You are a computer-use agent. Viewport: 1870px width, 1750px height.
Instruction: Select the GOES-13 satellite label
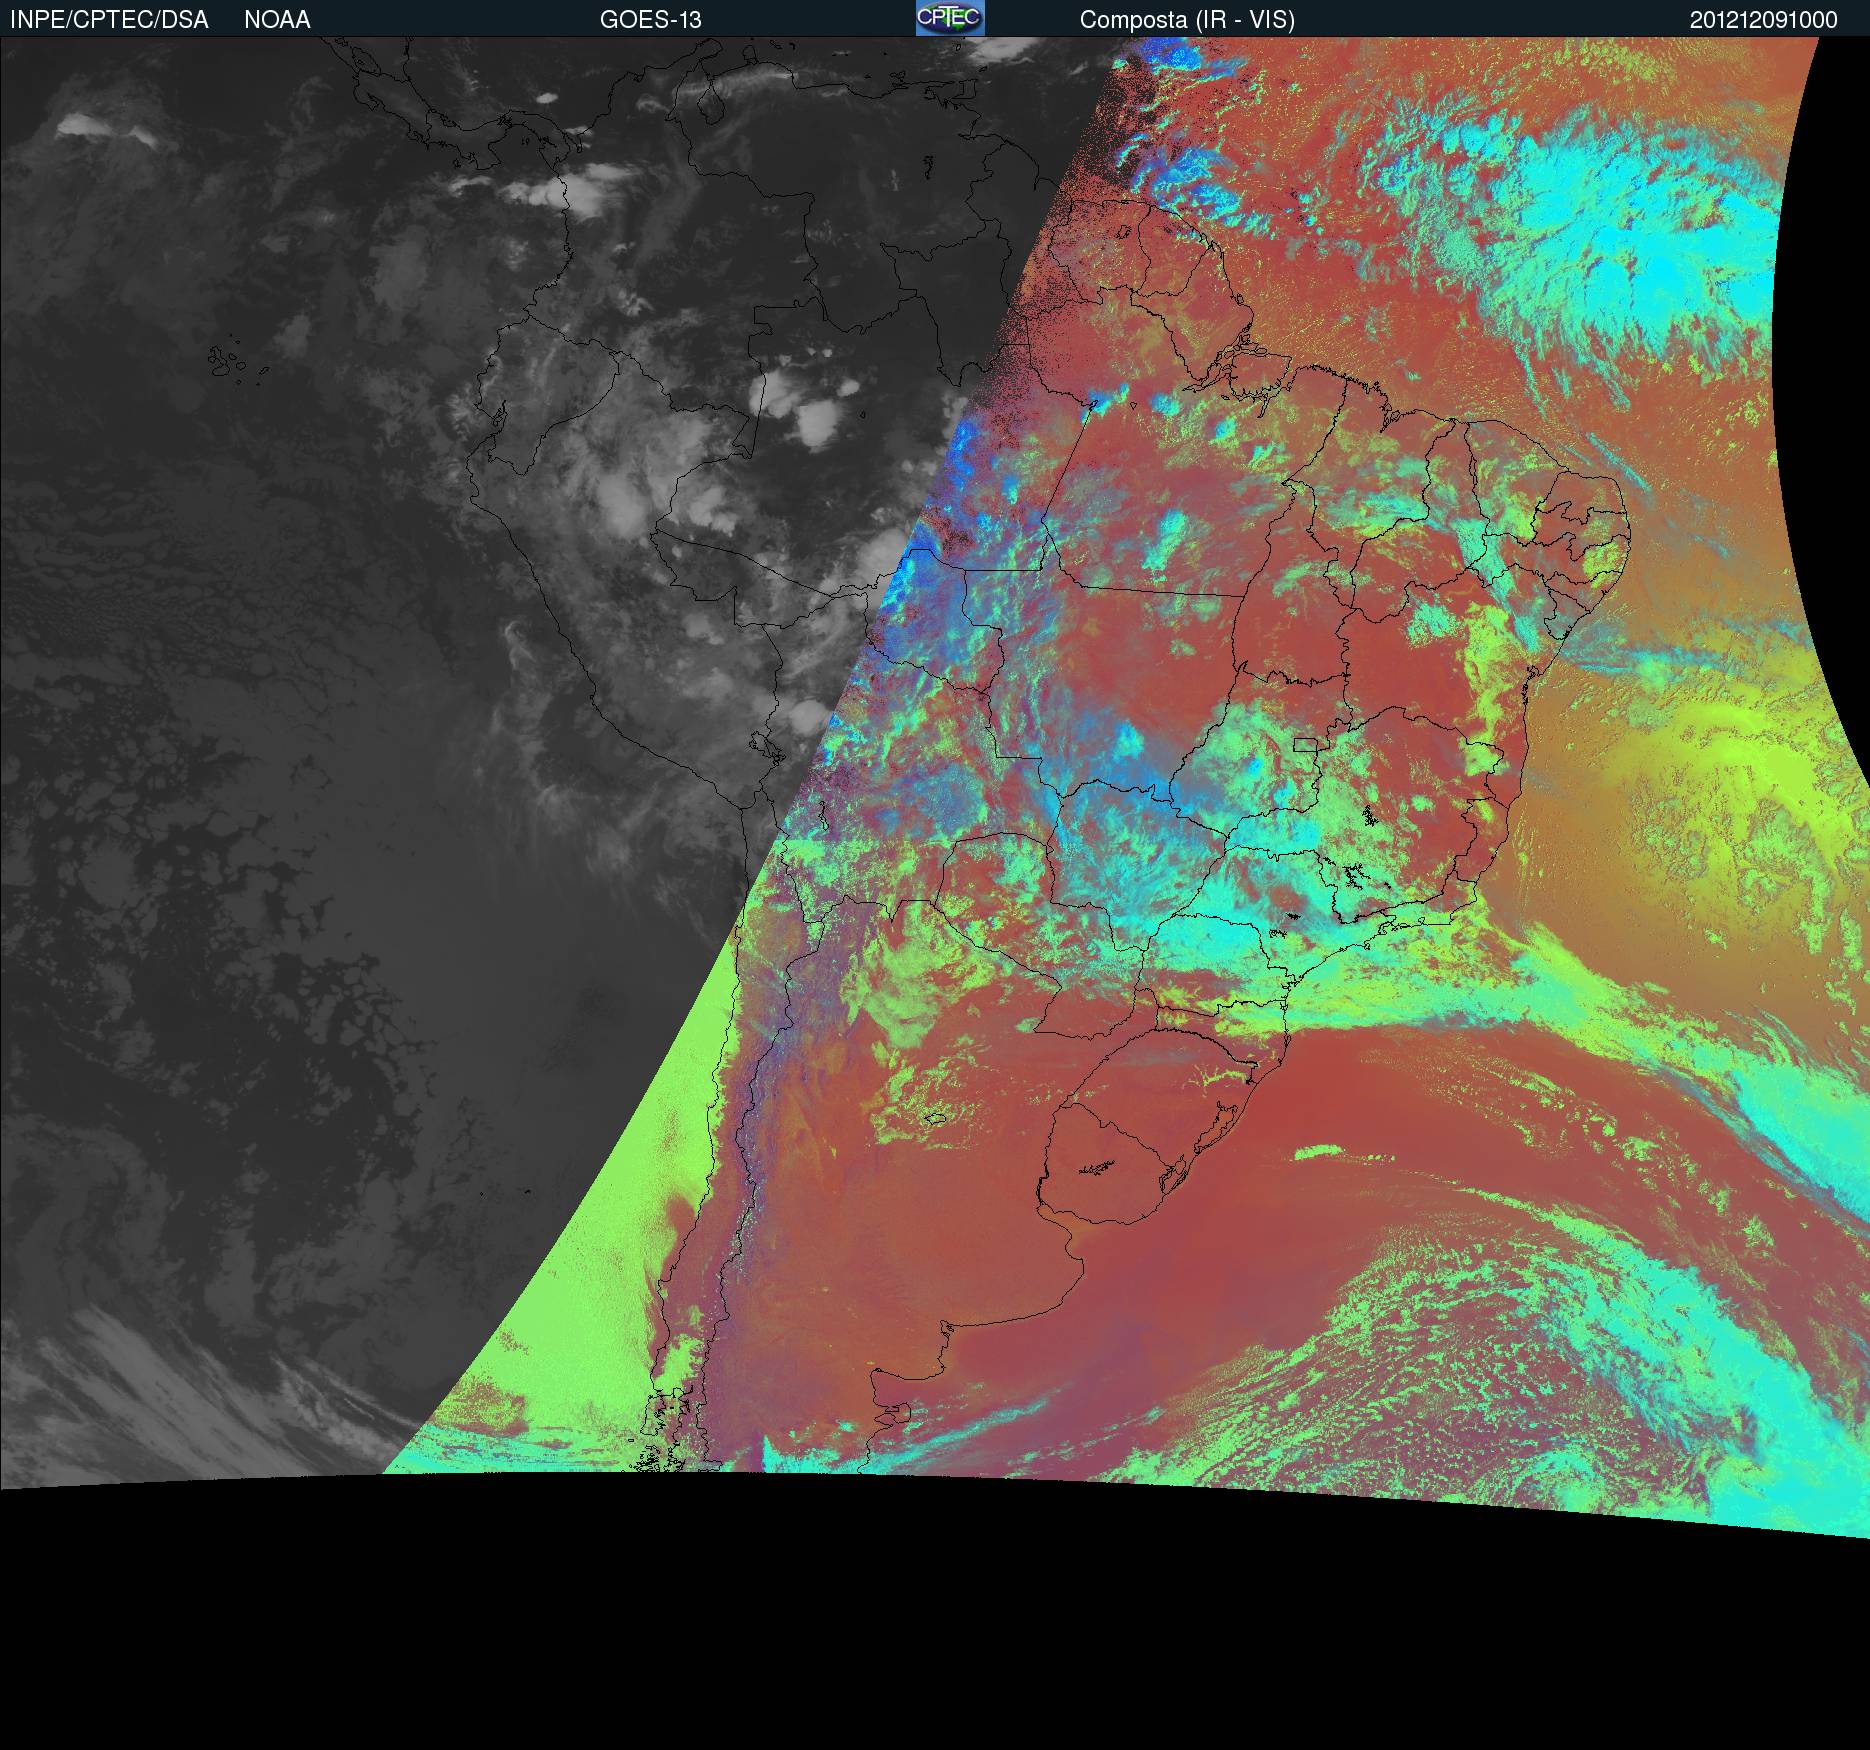[x=650, y=20]
